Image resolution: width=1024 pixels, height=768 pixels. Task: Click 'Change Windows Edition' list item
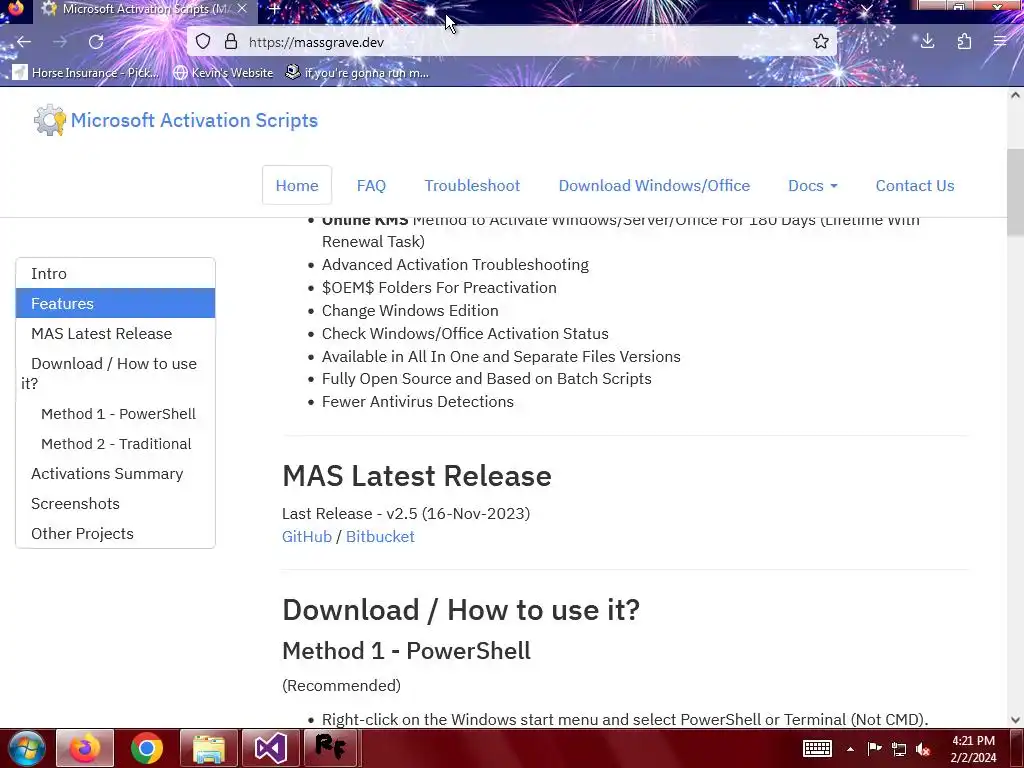tap(410, 311)
